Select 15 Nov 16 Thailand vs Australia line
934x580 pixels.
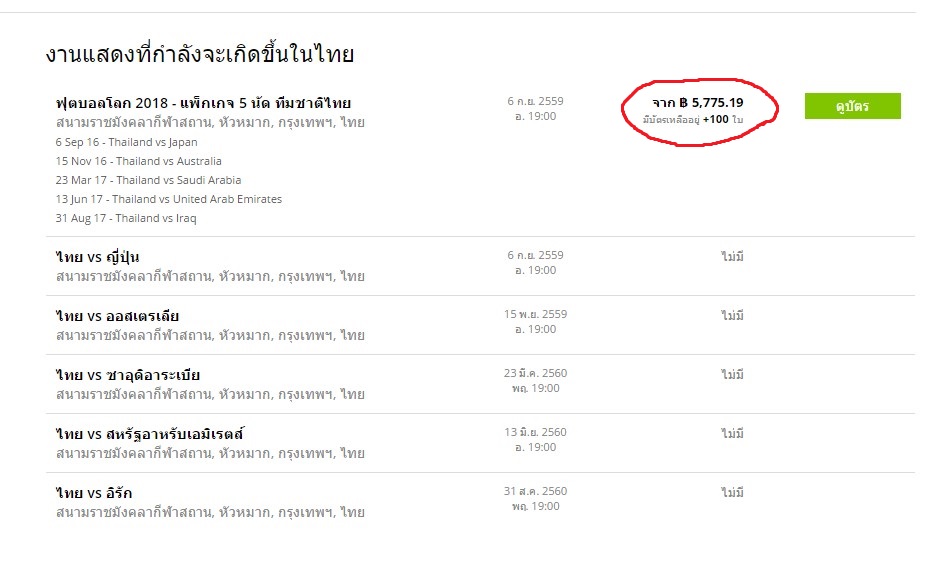[139, 161]
